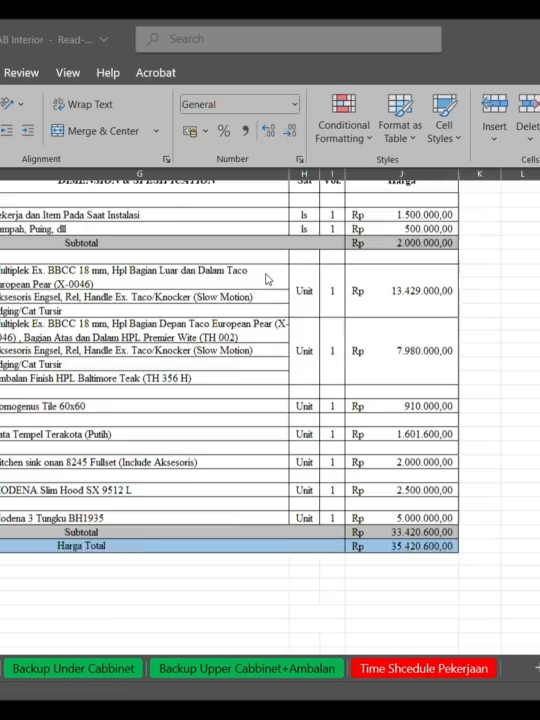Toggle Merge & Center for cells

pos(95,131)
